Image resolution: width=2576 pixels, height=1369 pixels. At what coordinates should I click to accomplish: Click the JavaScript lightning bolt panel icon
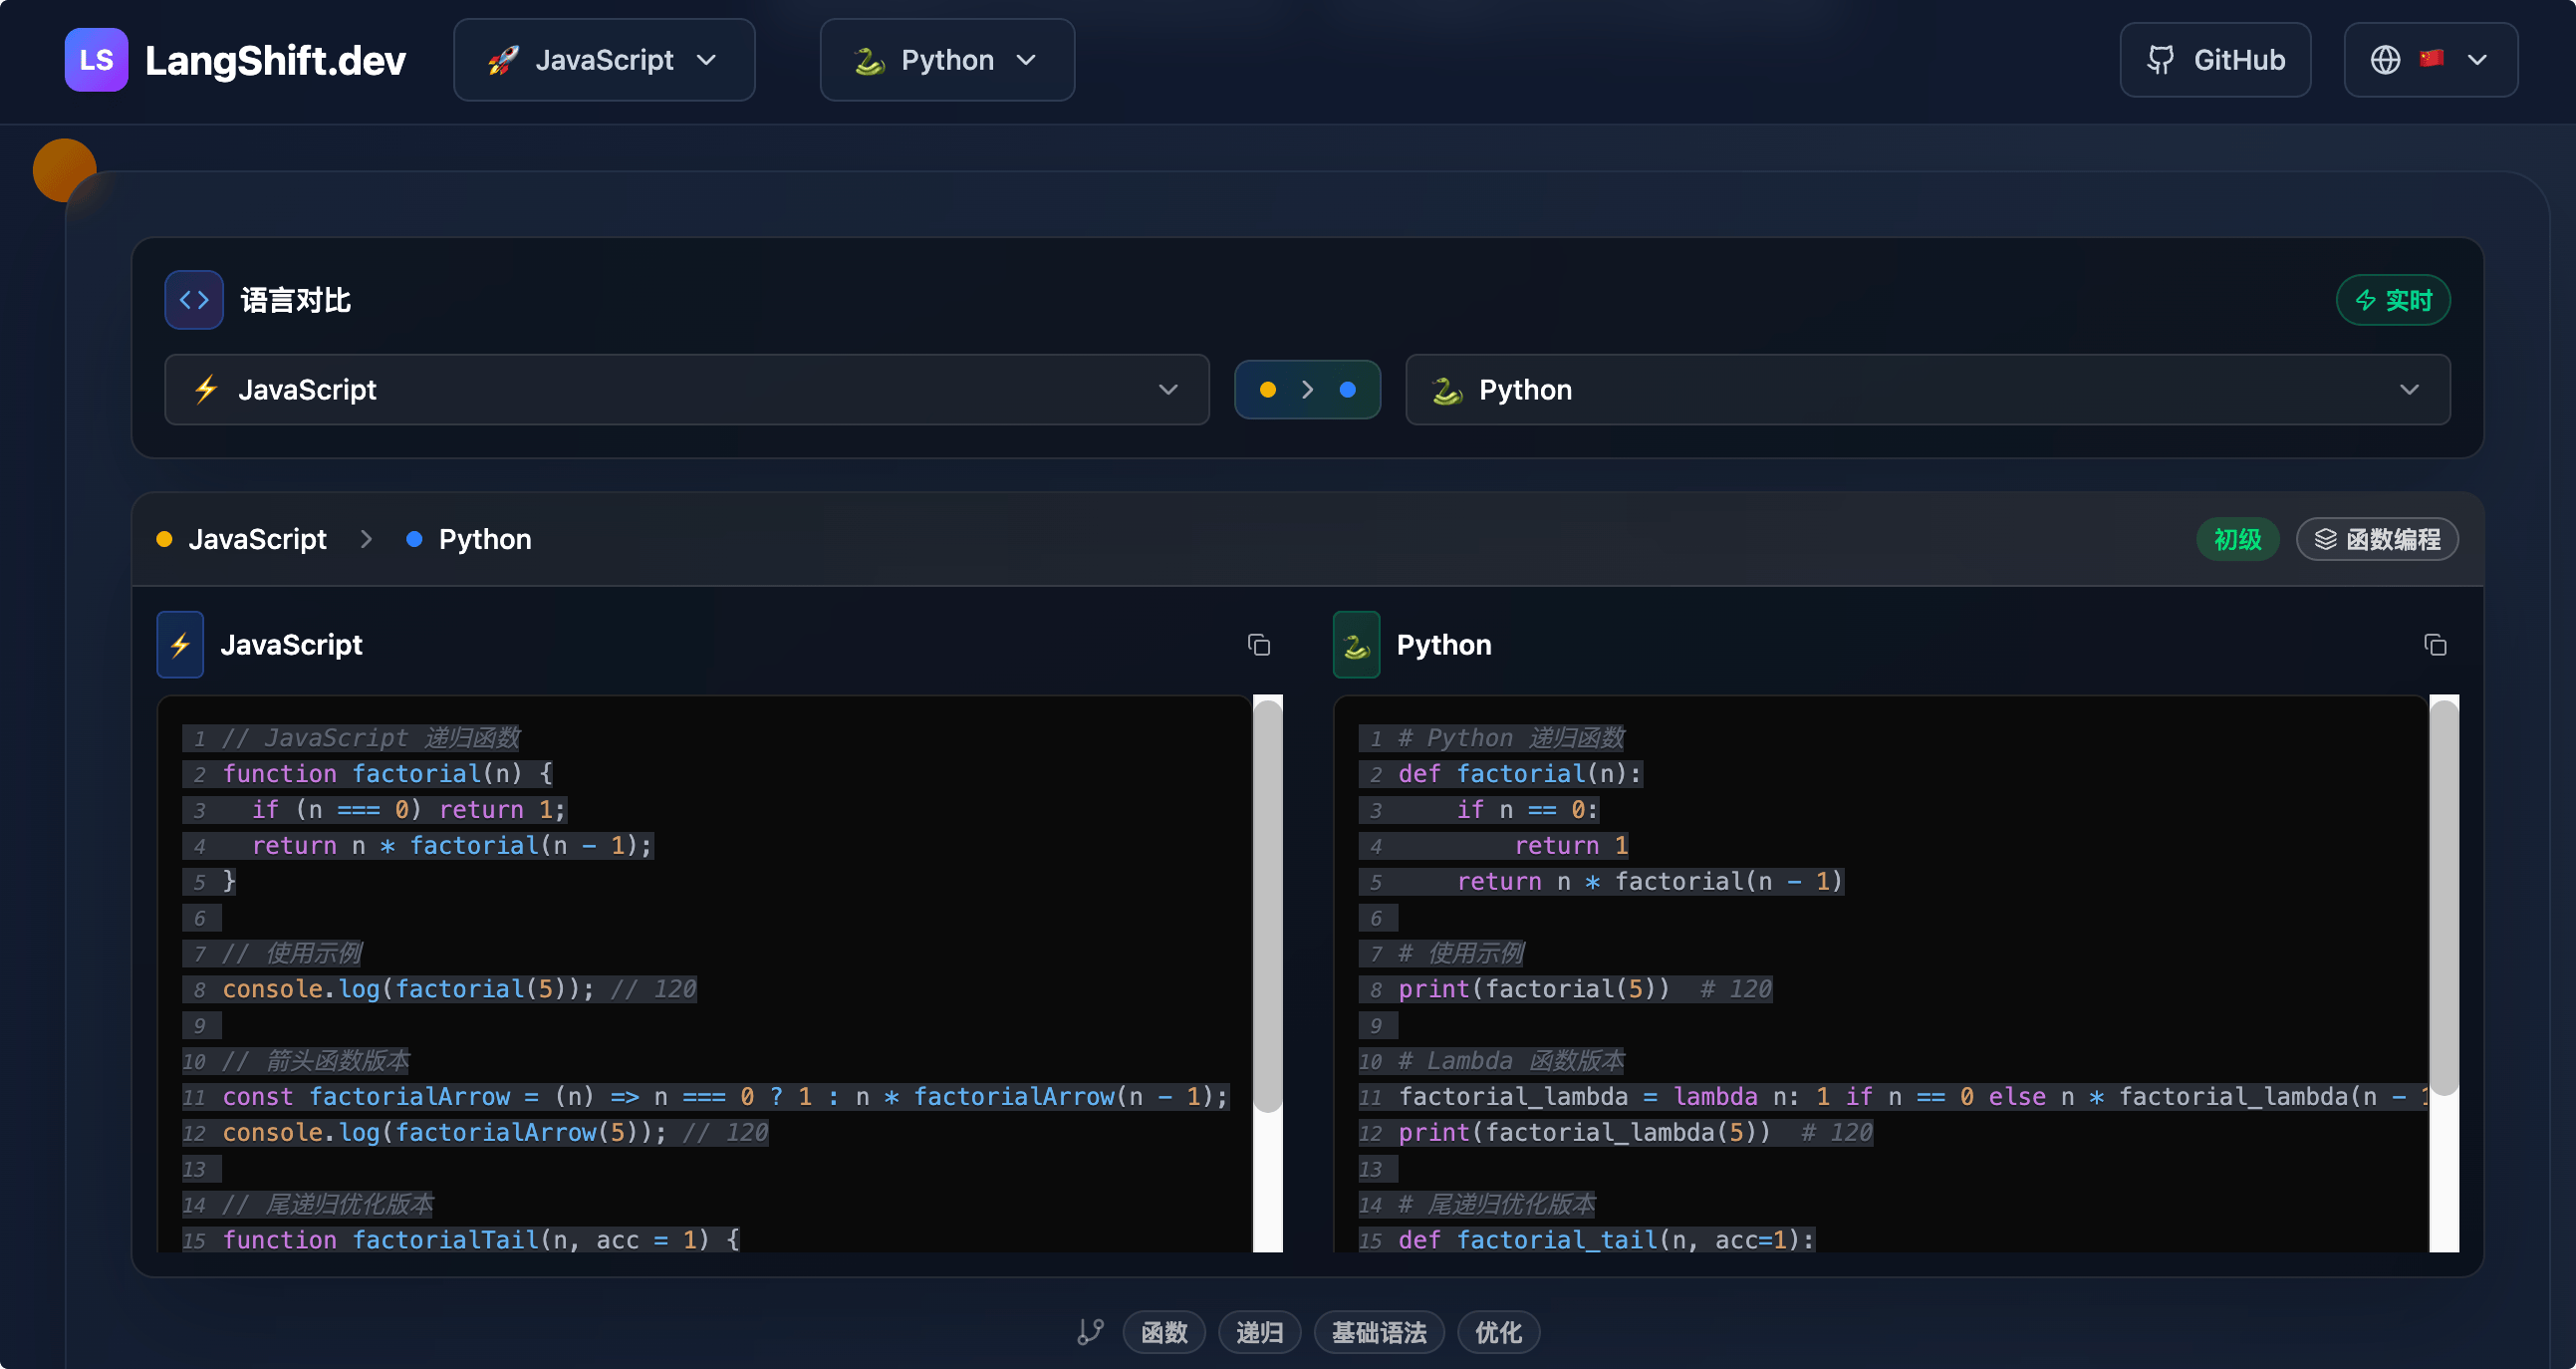tap(180, 645)
